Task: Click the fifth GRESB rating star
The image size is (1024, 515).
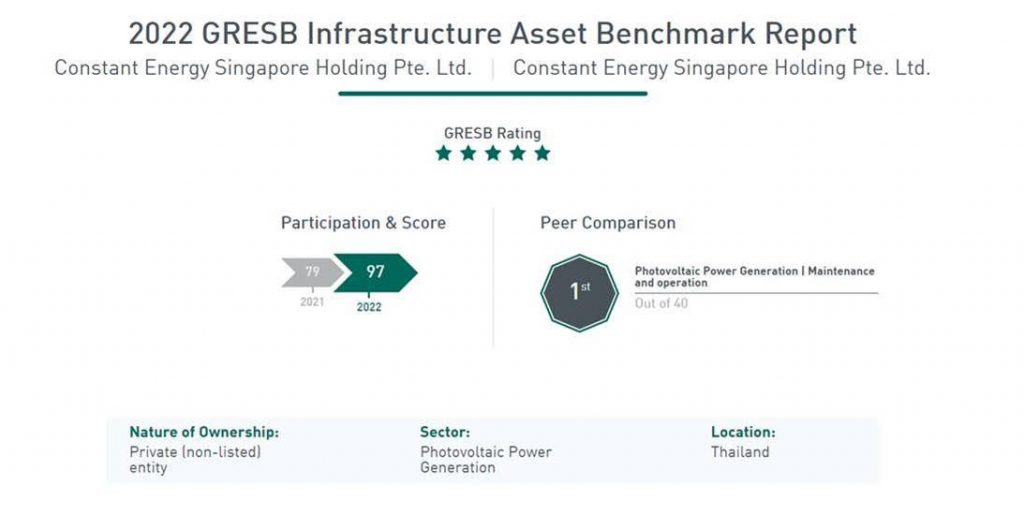Action: coord(542,153)
